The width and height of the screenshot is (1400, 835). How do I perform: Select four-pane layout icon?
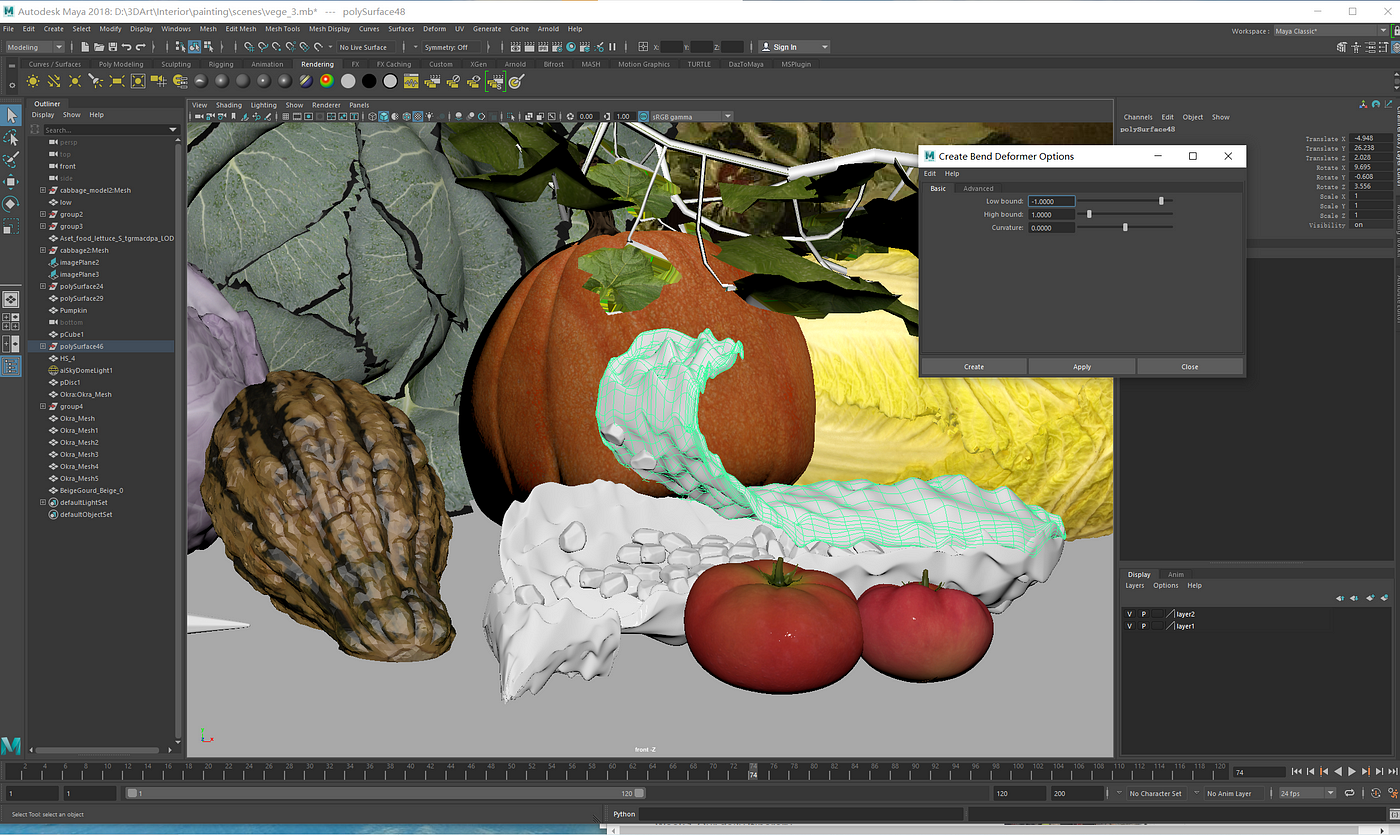[x=11, y=322]
